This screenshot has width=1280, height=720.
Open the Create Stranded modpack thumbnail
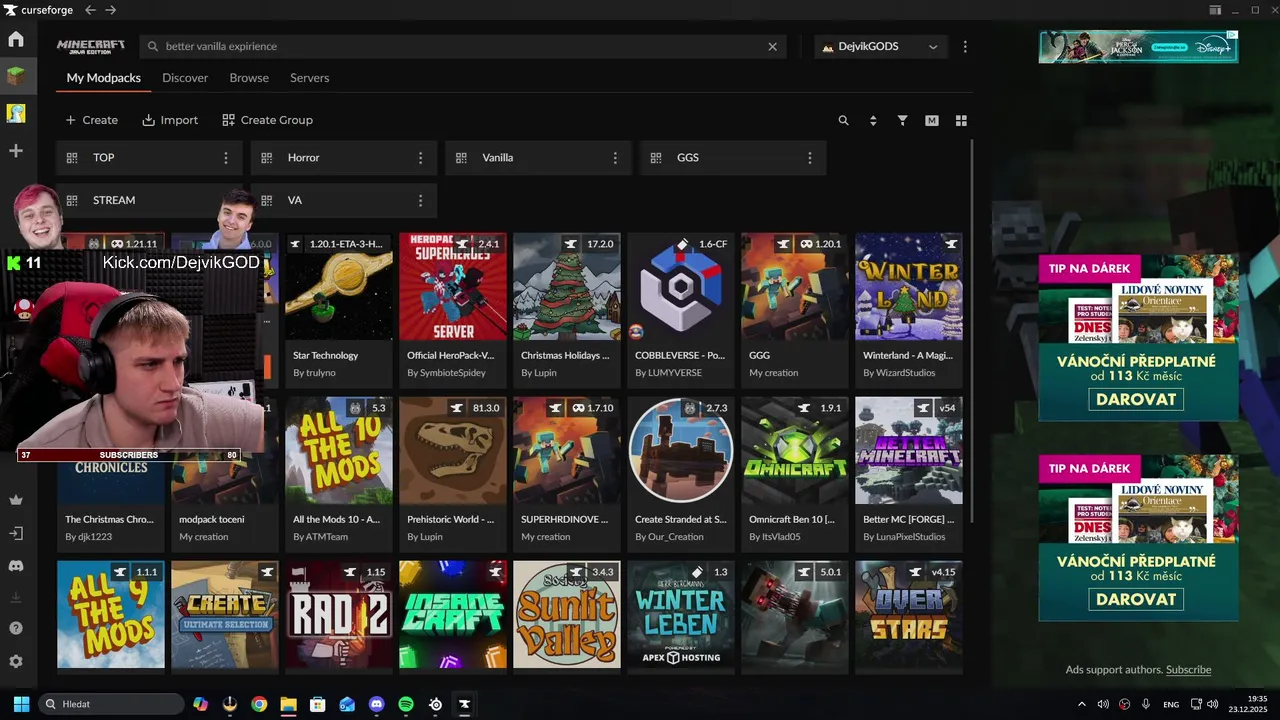click(x=681, y=451)
